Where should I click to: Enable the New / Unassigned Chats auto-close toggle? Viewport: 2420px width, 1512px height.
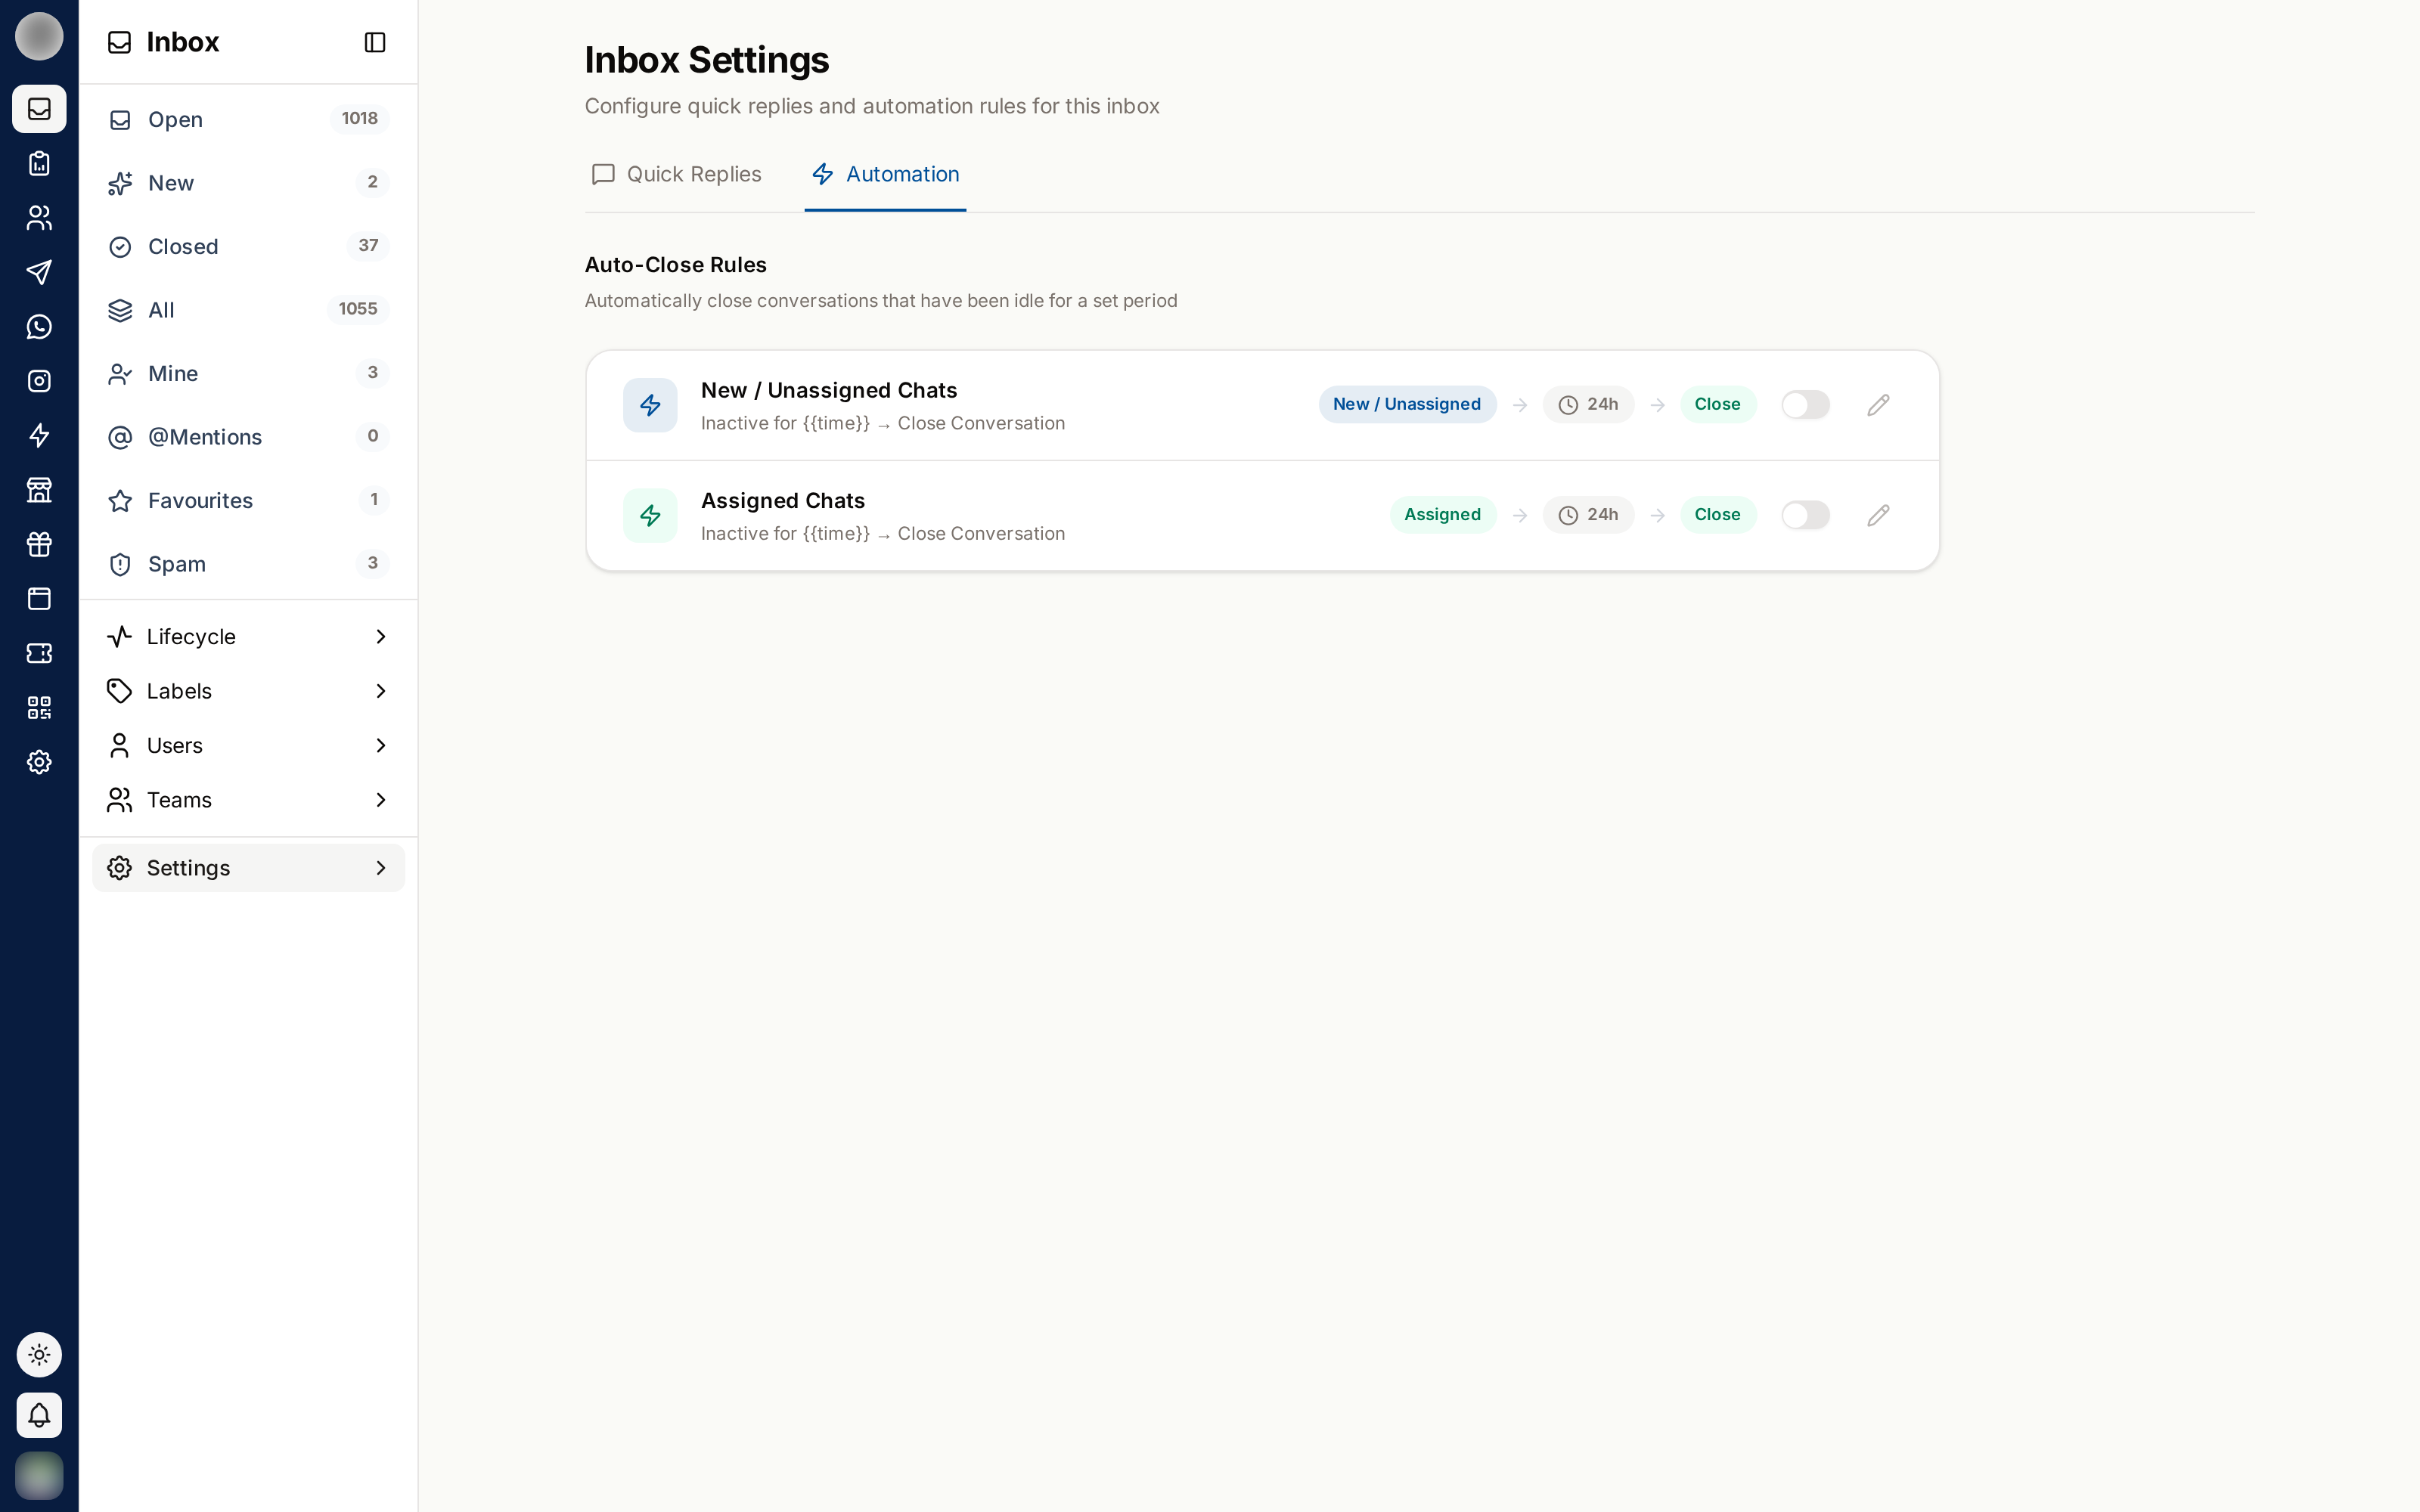(x=1805, y=405)
